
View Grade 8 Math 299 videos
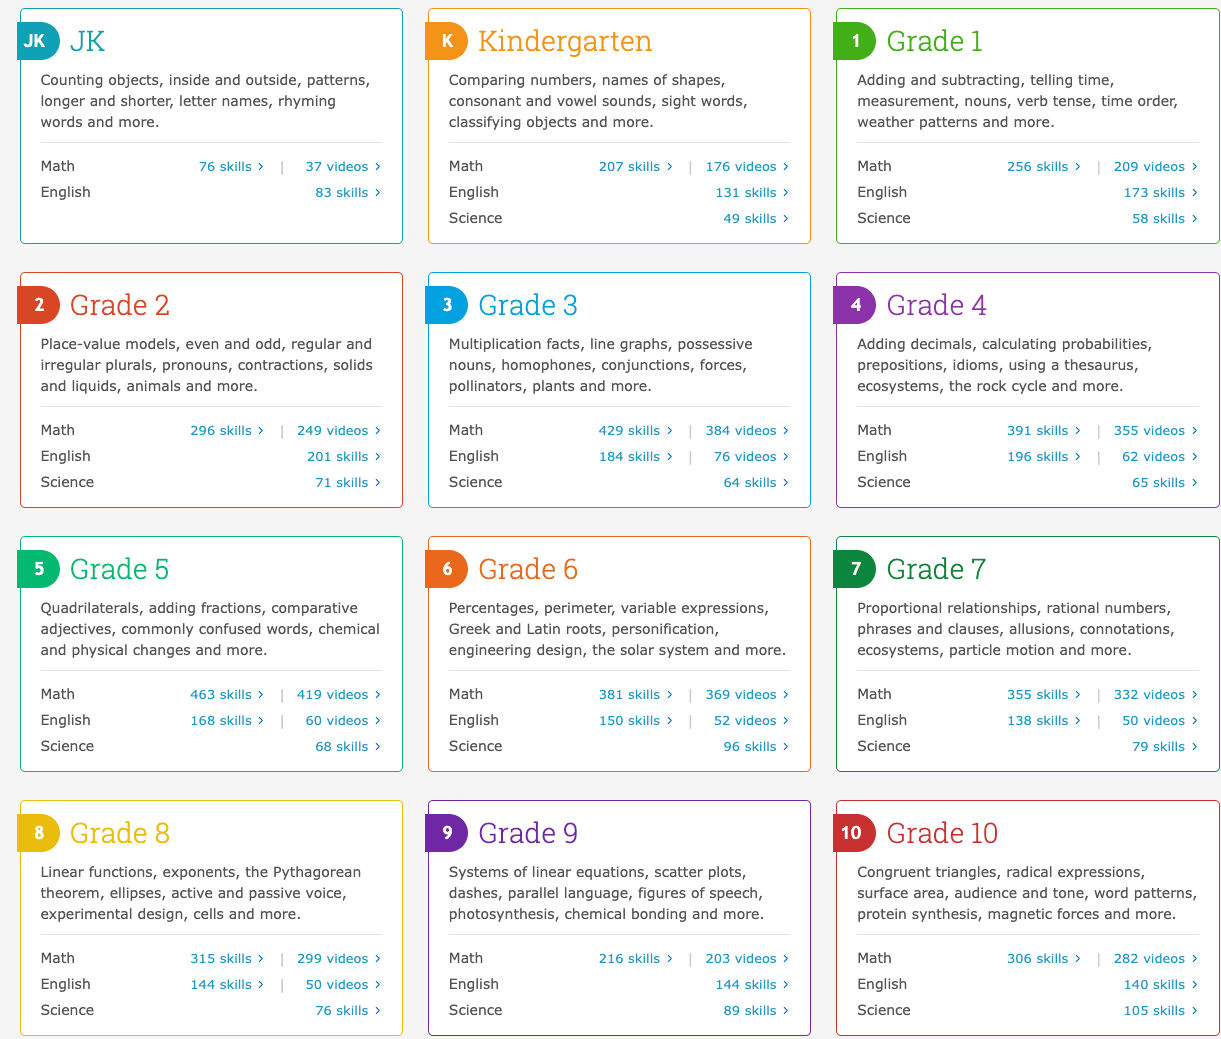338,959
